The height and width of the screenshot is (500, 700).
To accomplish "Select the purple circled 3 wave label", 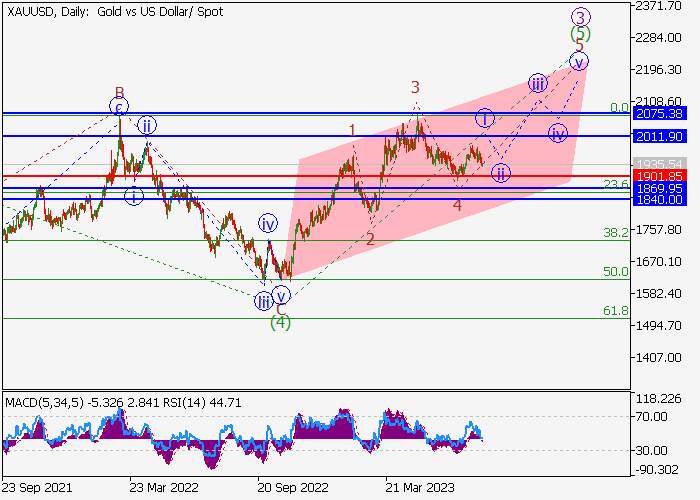I will [x=581, y=18].
